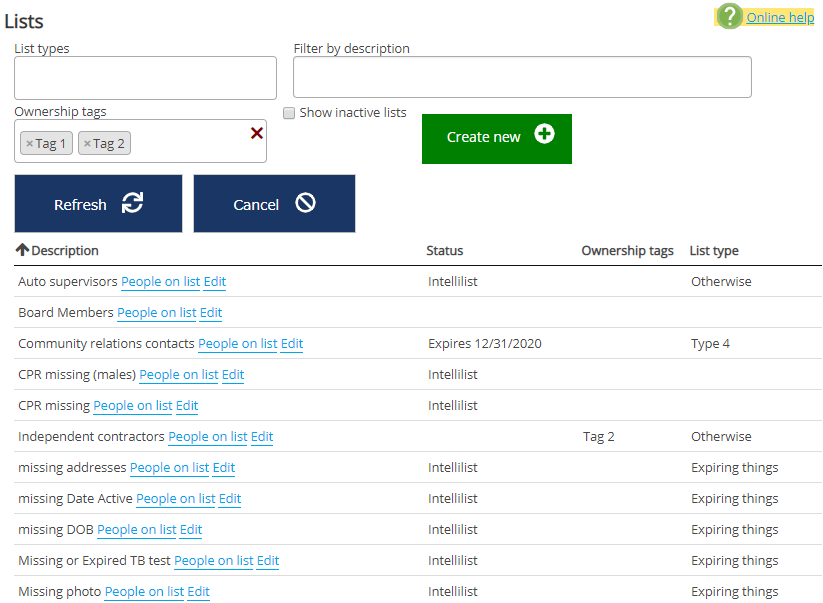823x603 pixels.
Task: View People on list for CPR missing (males)
Action: tap(178, 375)
